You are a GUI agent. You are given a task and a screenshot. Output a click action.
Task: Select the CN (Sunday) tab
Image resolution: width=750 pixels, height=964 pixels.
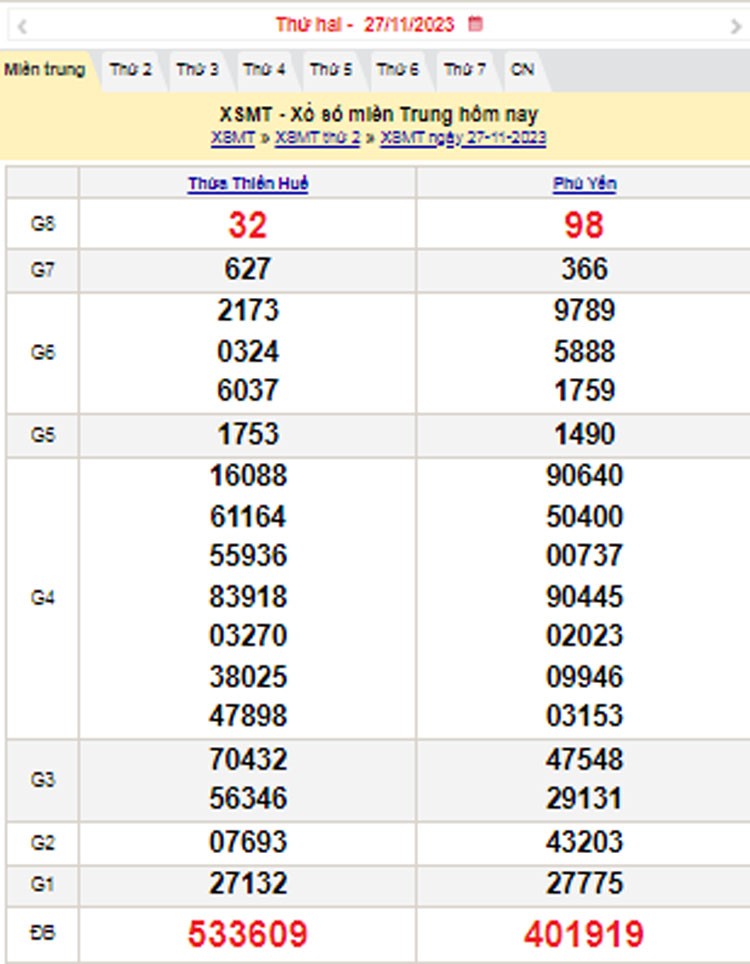click(x=522, y=70)
